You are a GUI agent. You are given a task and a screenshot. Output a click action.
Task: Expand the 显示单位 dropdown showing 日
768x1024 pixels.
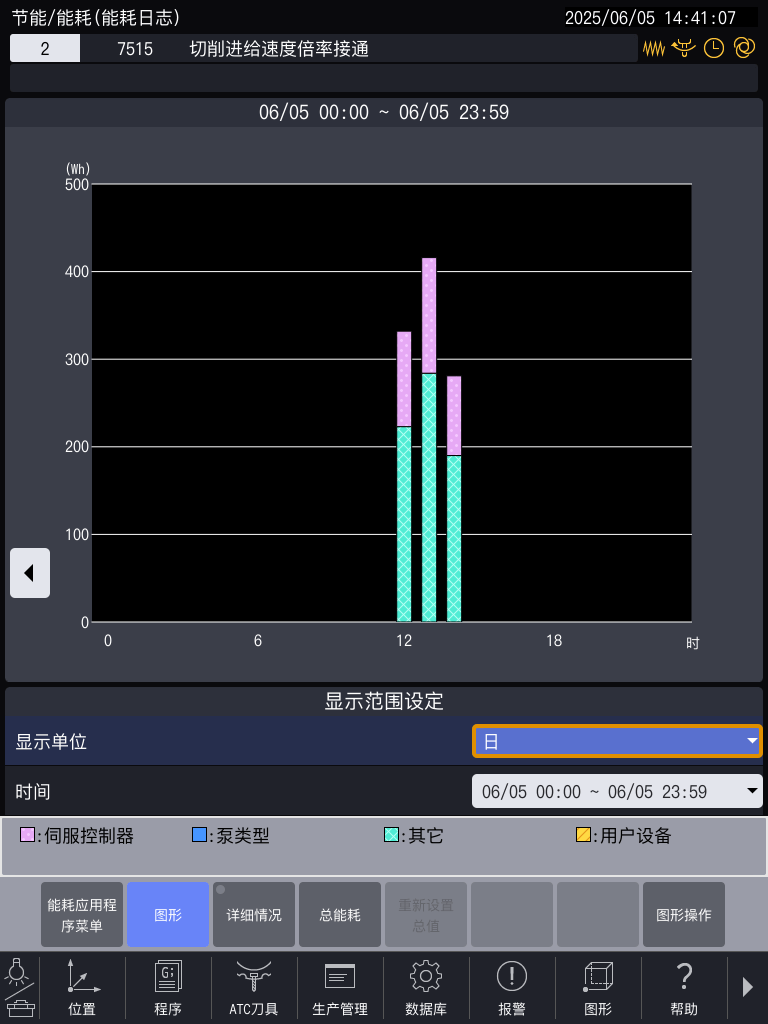616,741
